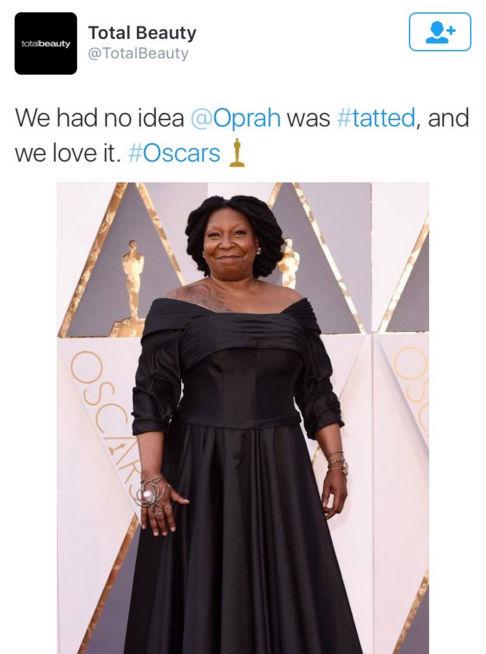Select the 'we love it.' tweet text
This screenshot has width=486, height=654.
pyautogui.click(x=68, y=153)
